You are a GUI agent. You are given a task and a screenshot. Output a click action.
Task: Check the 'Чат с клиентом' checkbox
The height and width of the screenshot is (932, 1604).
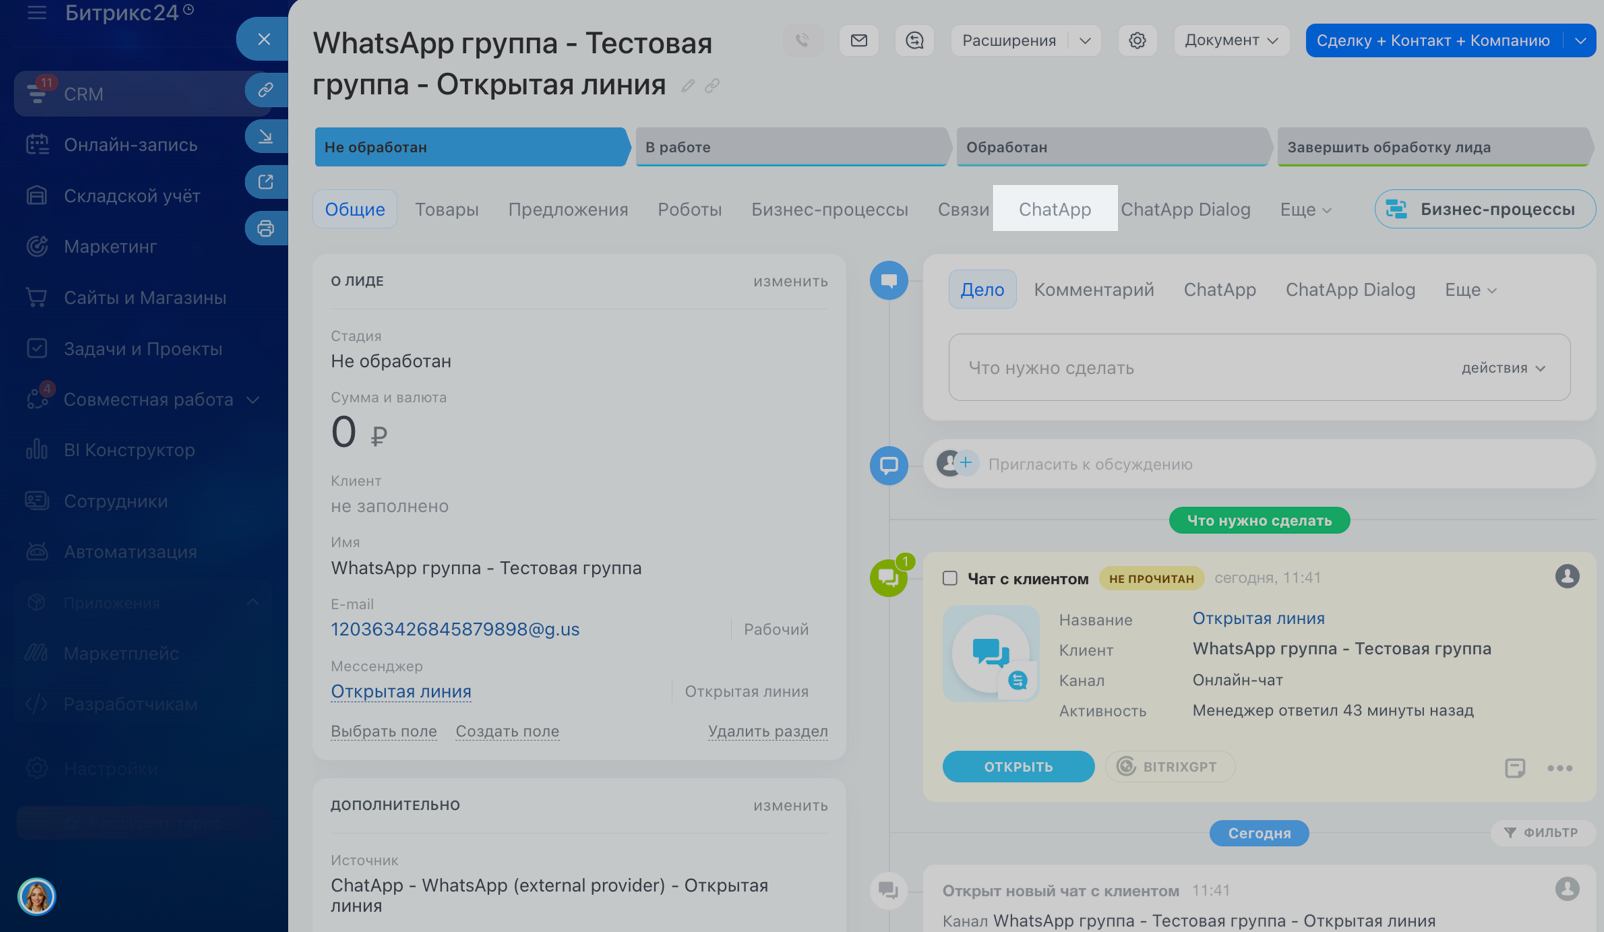pos(950,578)
